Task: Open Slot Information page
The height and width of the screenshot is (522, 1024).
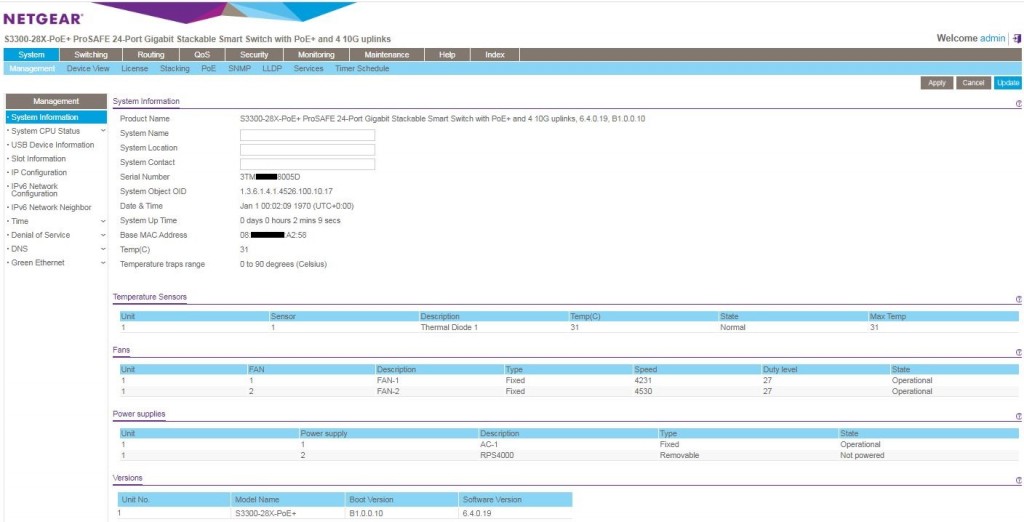Action: [38, 159]
